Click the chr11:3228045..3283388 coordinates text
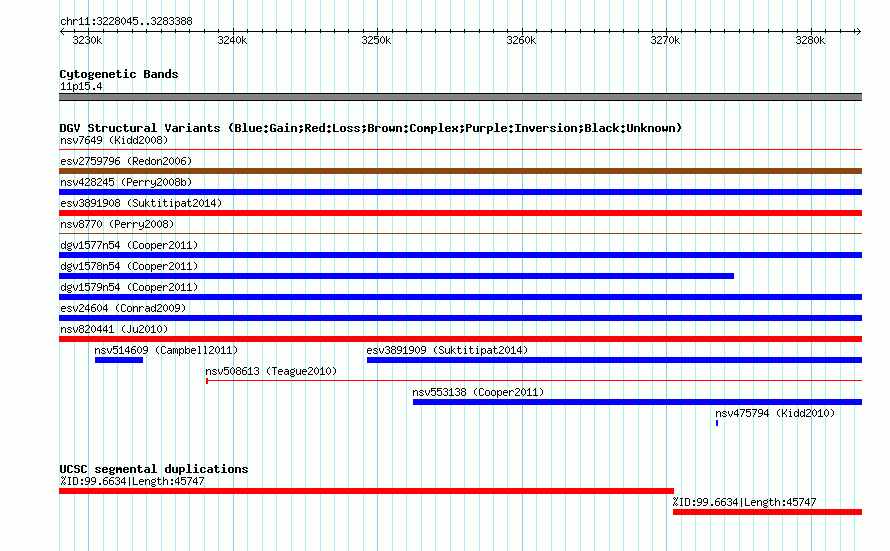The image size is (890, 551). [x=127, y=21]
